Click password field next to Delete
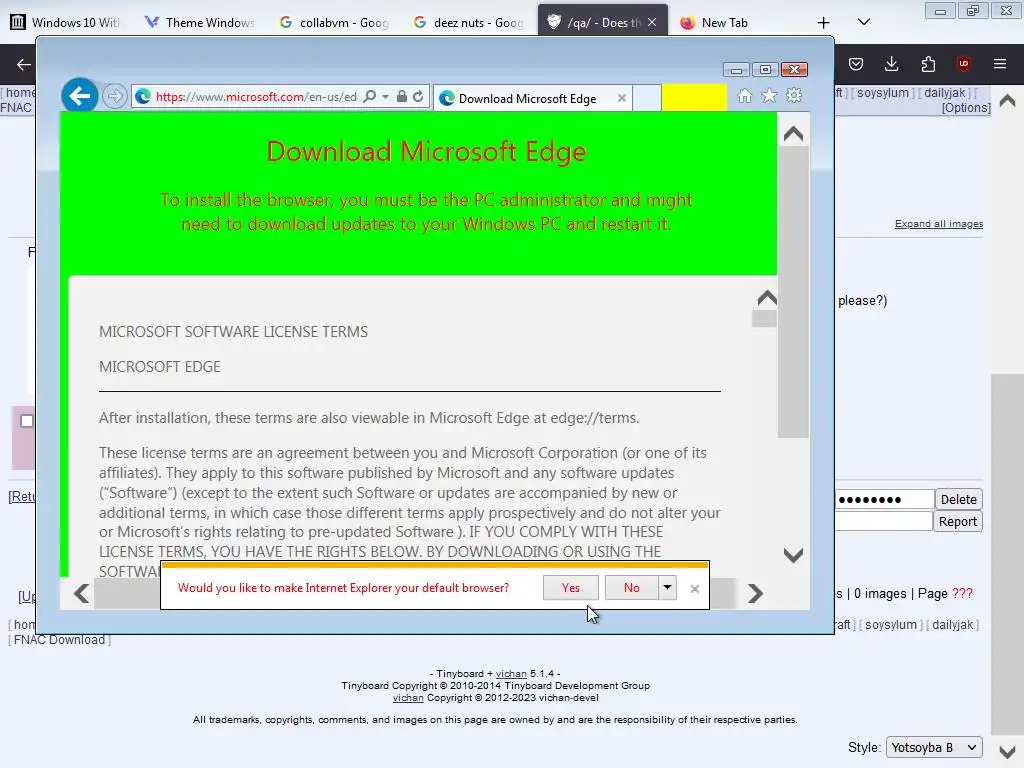The width and height of the screenshot is (1024, 768). [x=884, y=500]
